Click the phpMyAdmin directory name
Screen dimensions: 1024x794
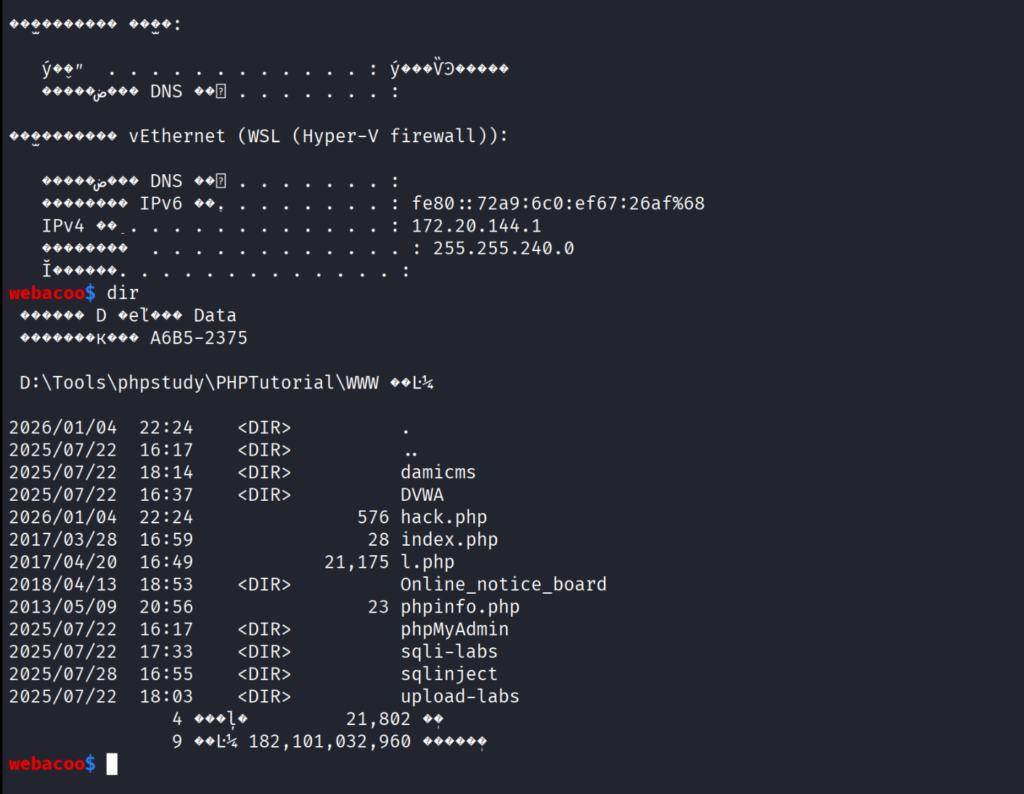pyautogui.click(x=454, y=629)
